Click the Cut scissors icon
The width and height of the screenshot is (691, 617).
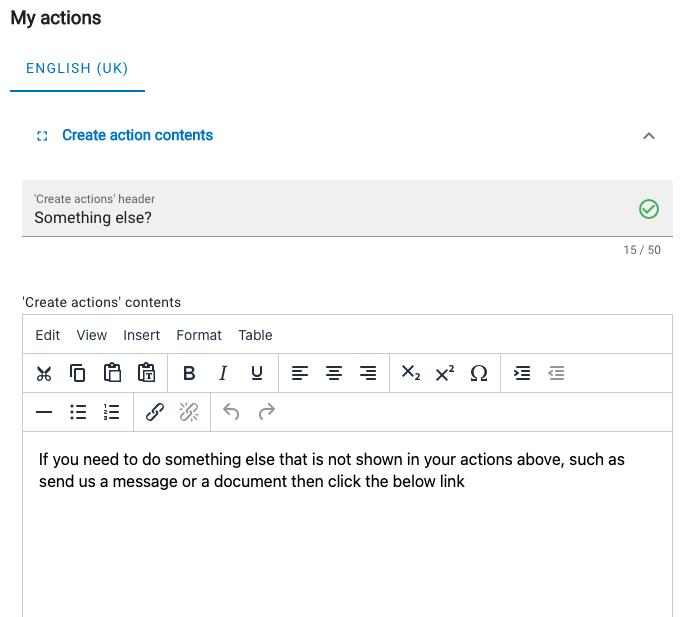click(44, 373)
